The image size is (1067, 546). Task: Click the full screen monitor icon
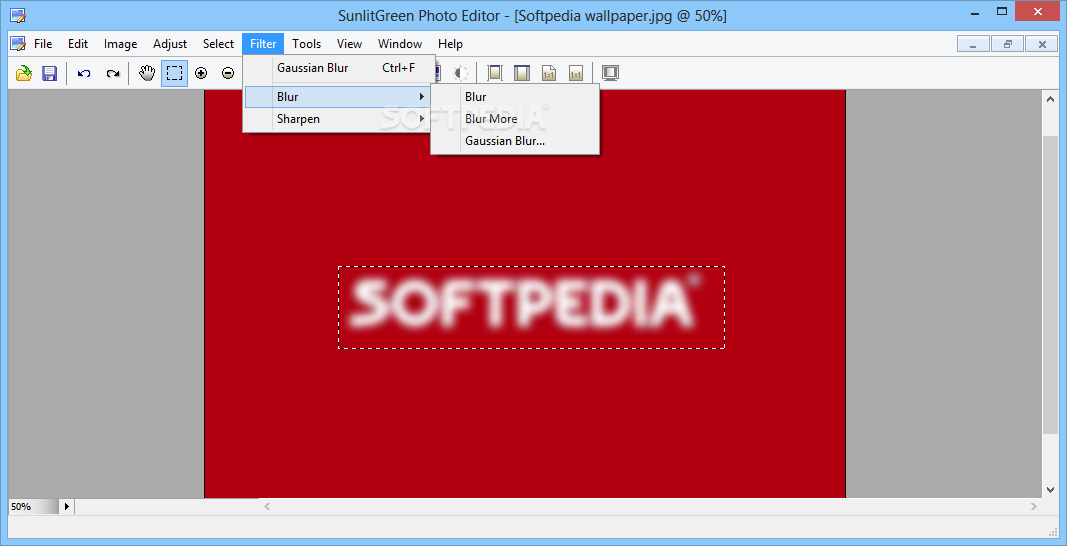610,73
